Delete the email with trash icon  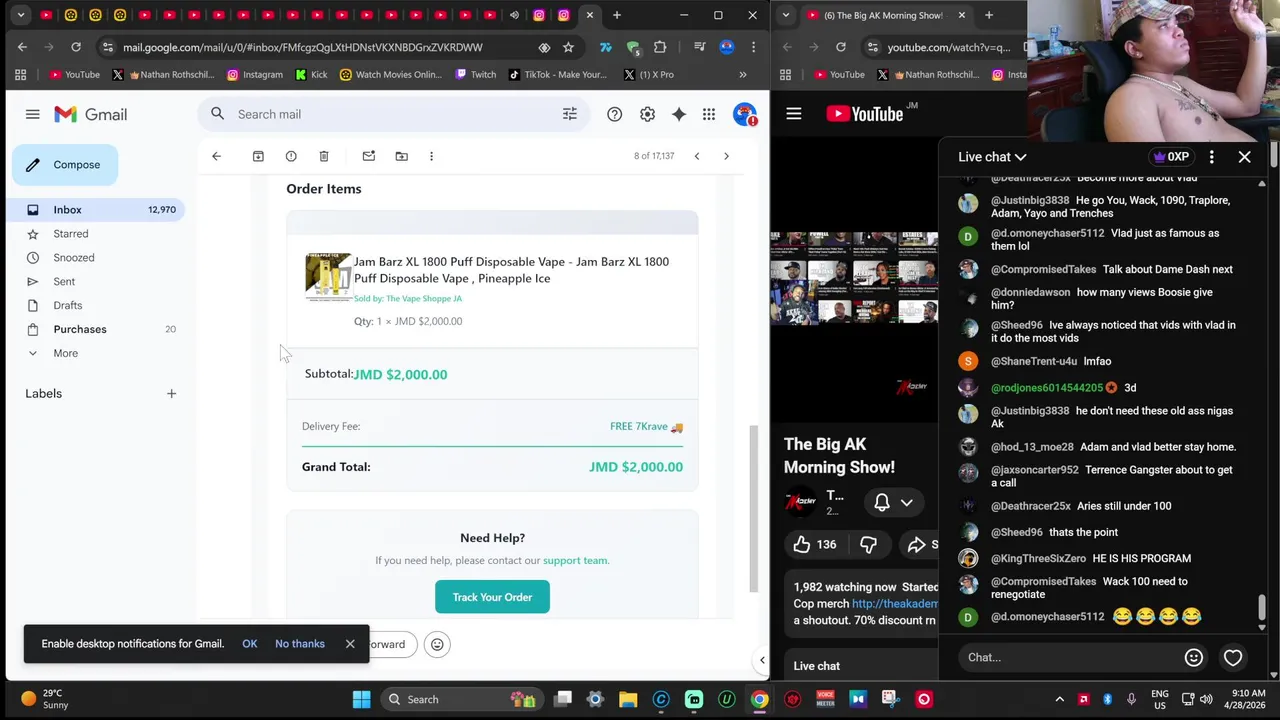coord(324,156)
